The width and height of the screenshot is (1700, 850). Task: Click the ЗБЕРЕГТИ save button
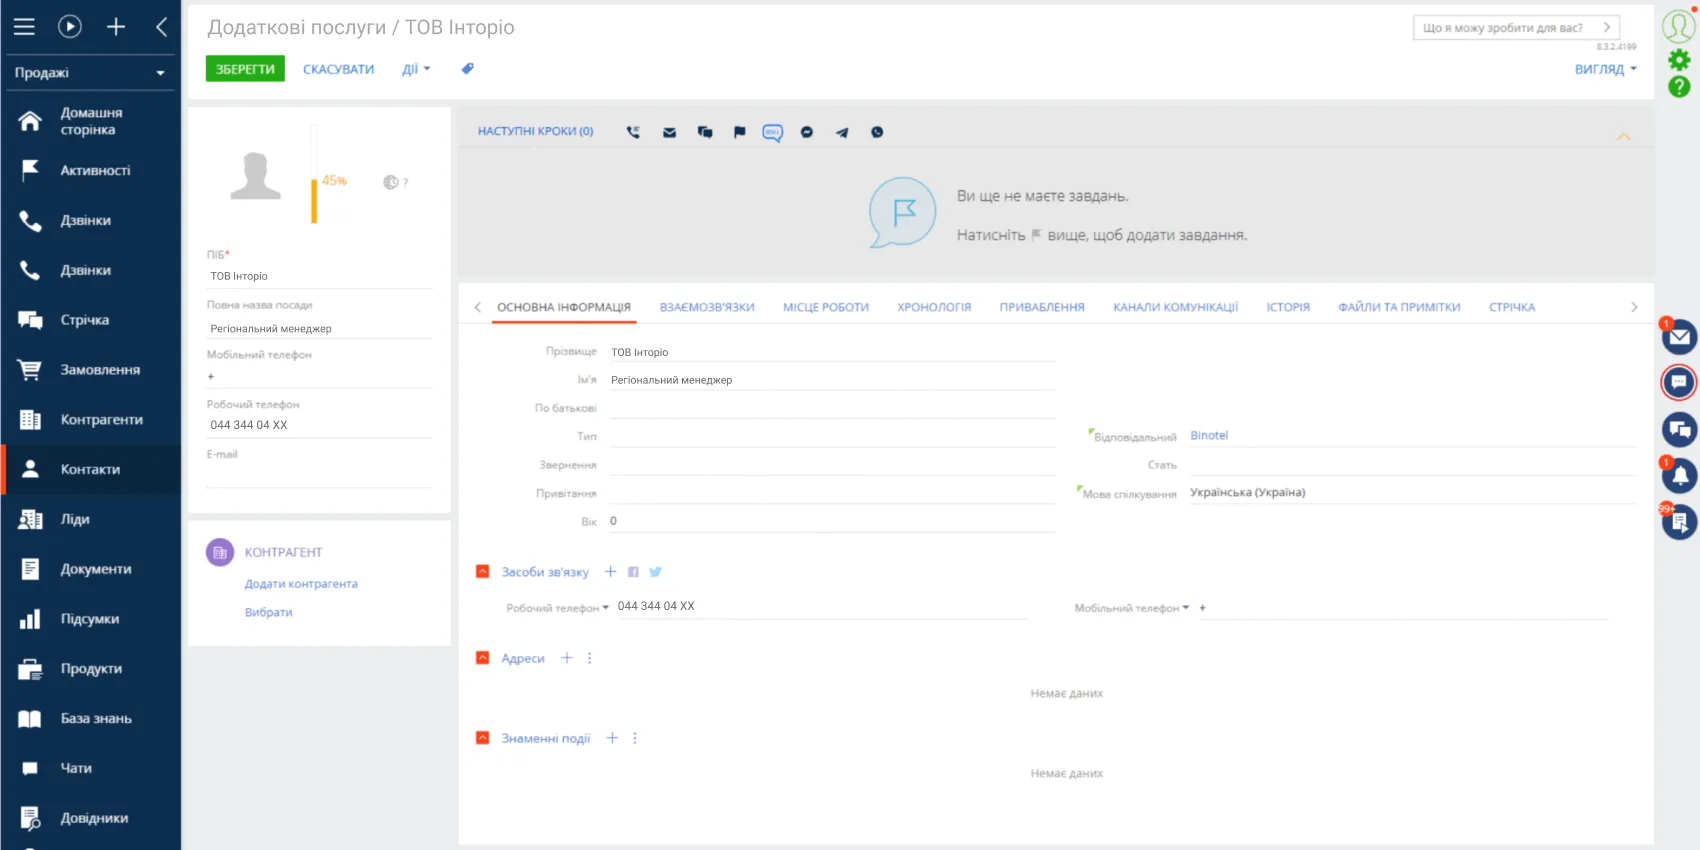point(245,69)
